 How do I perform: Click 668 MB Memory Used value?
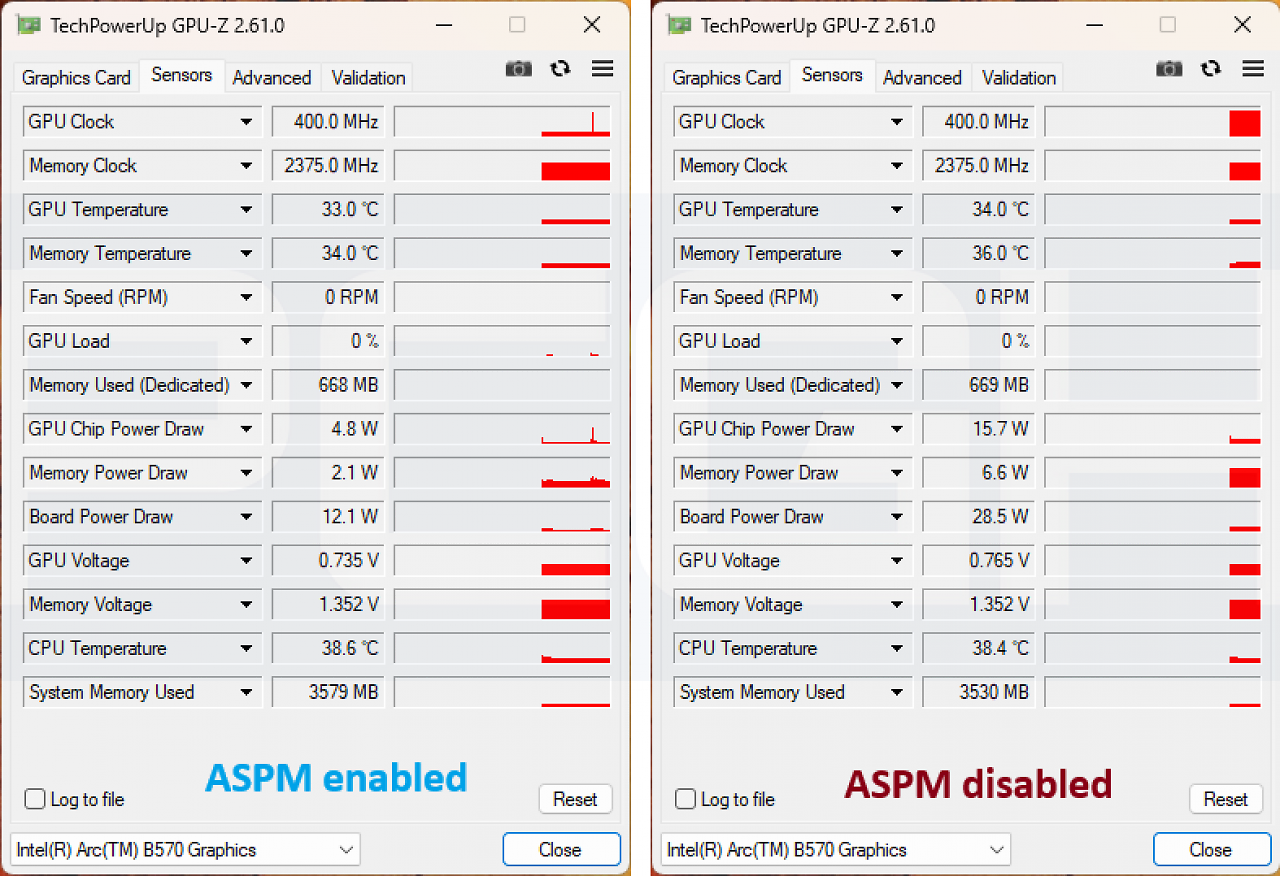(328, 385)
